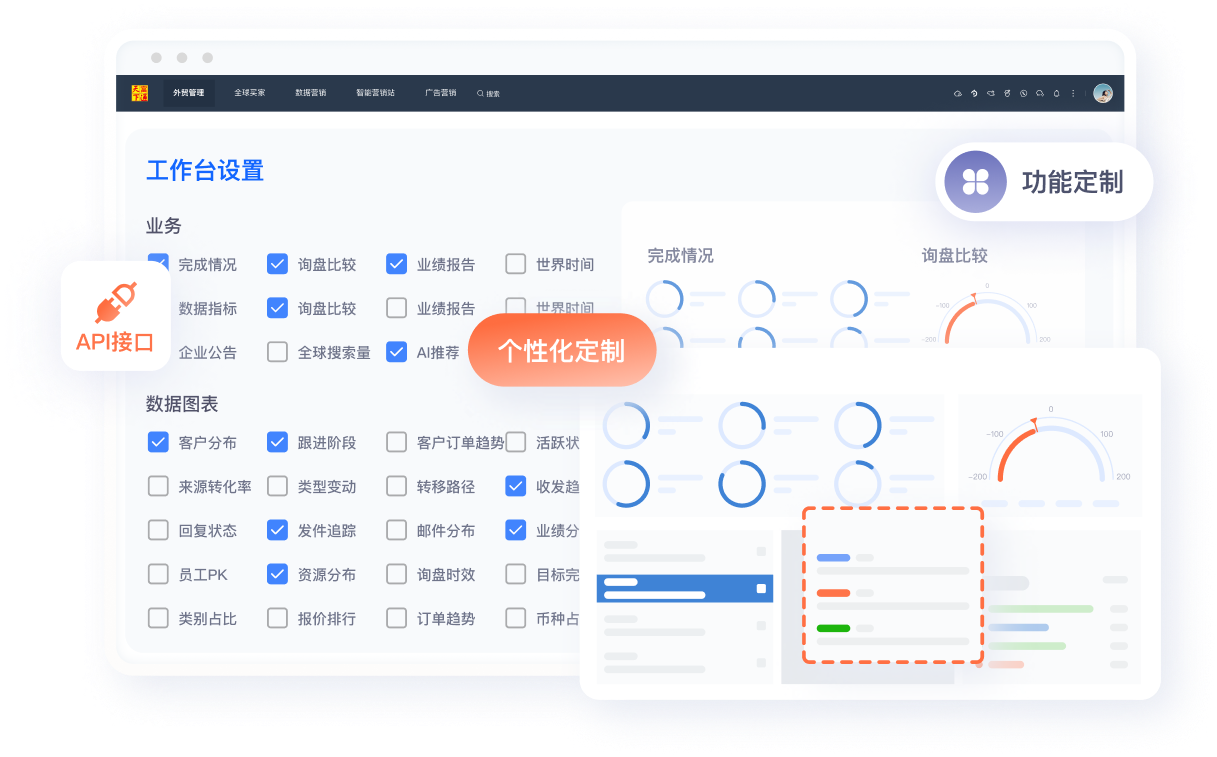1217x757 pixels.
Task: Click the search magnifier icon in the navbar
Action: 480,93
